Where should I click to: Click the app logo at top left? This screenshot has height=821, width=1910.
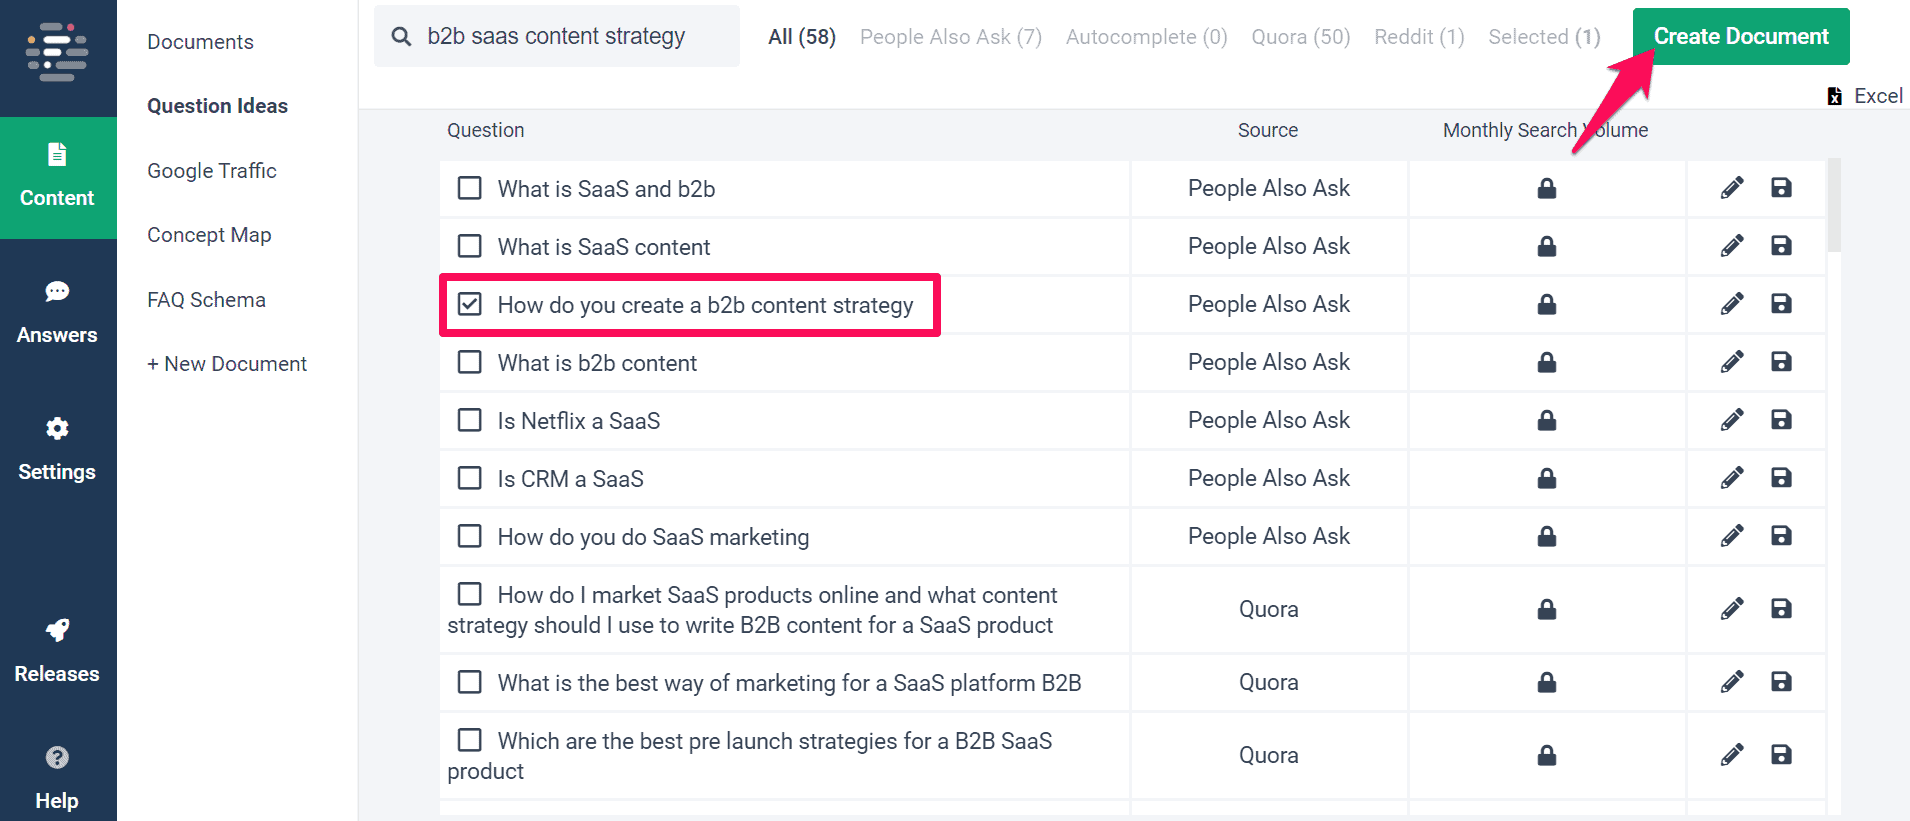tap(57, 52)
